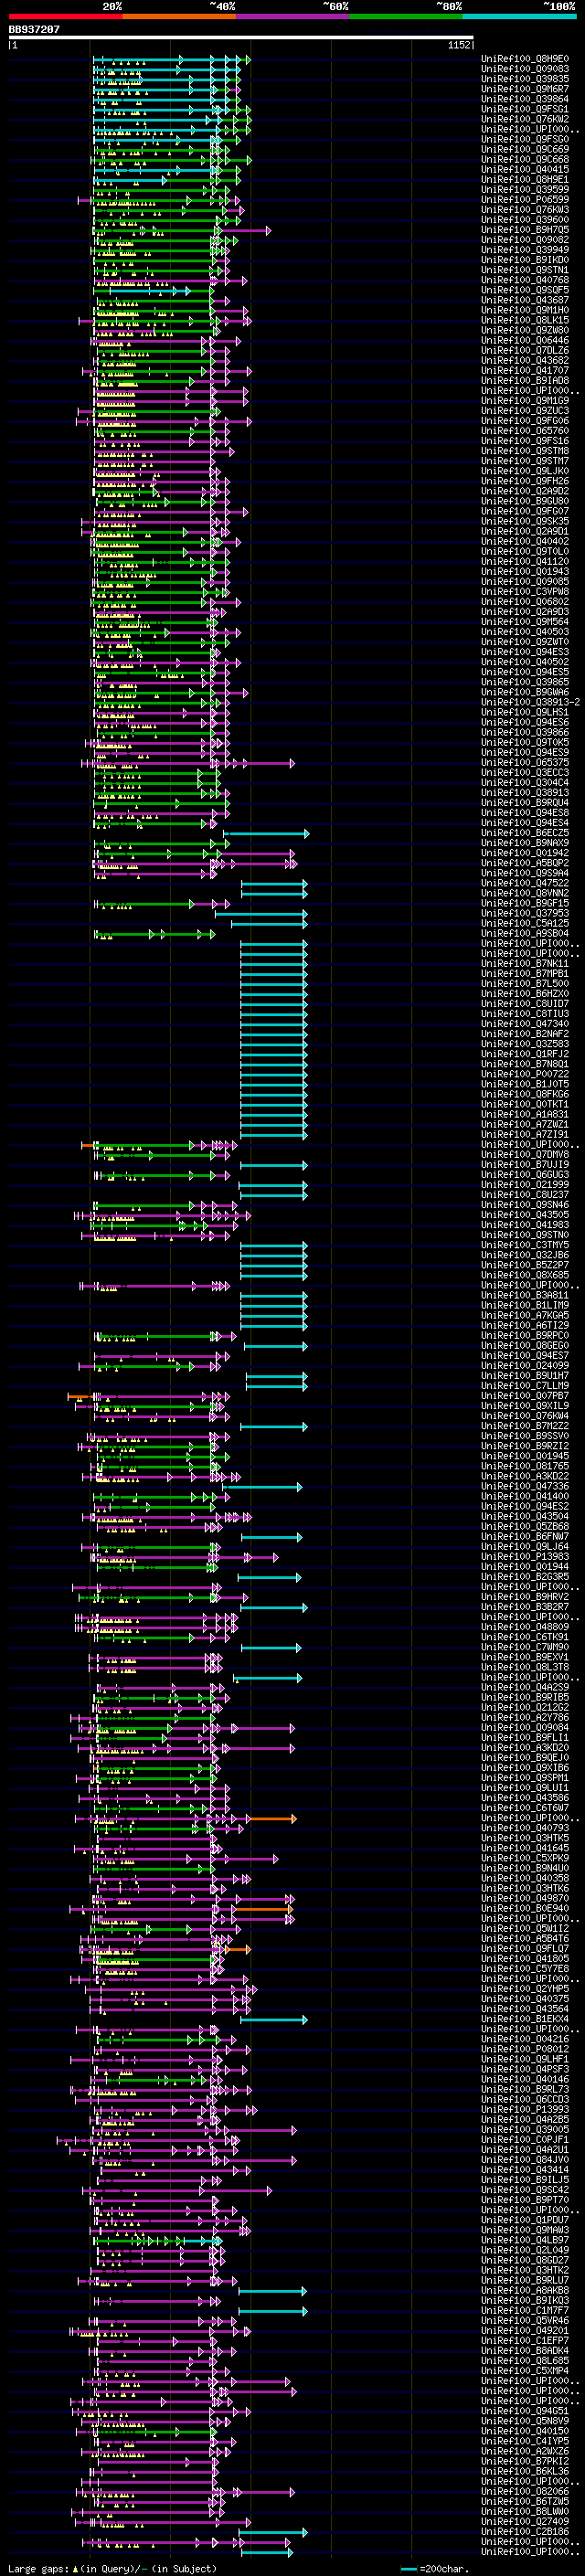Click the green ~80% identity legend bar

[406, 16]
